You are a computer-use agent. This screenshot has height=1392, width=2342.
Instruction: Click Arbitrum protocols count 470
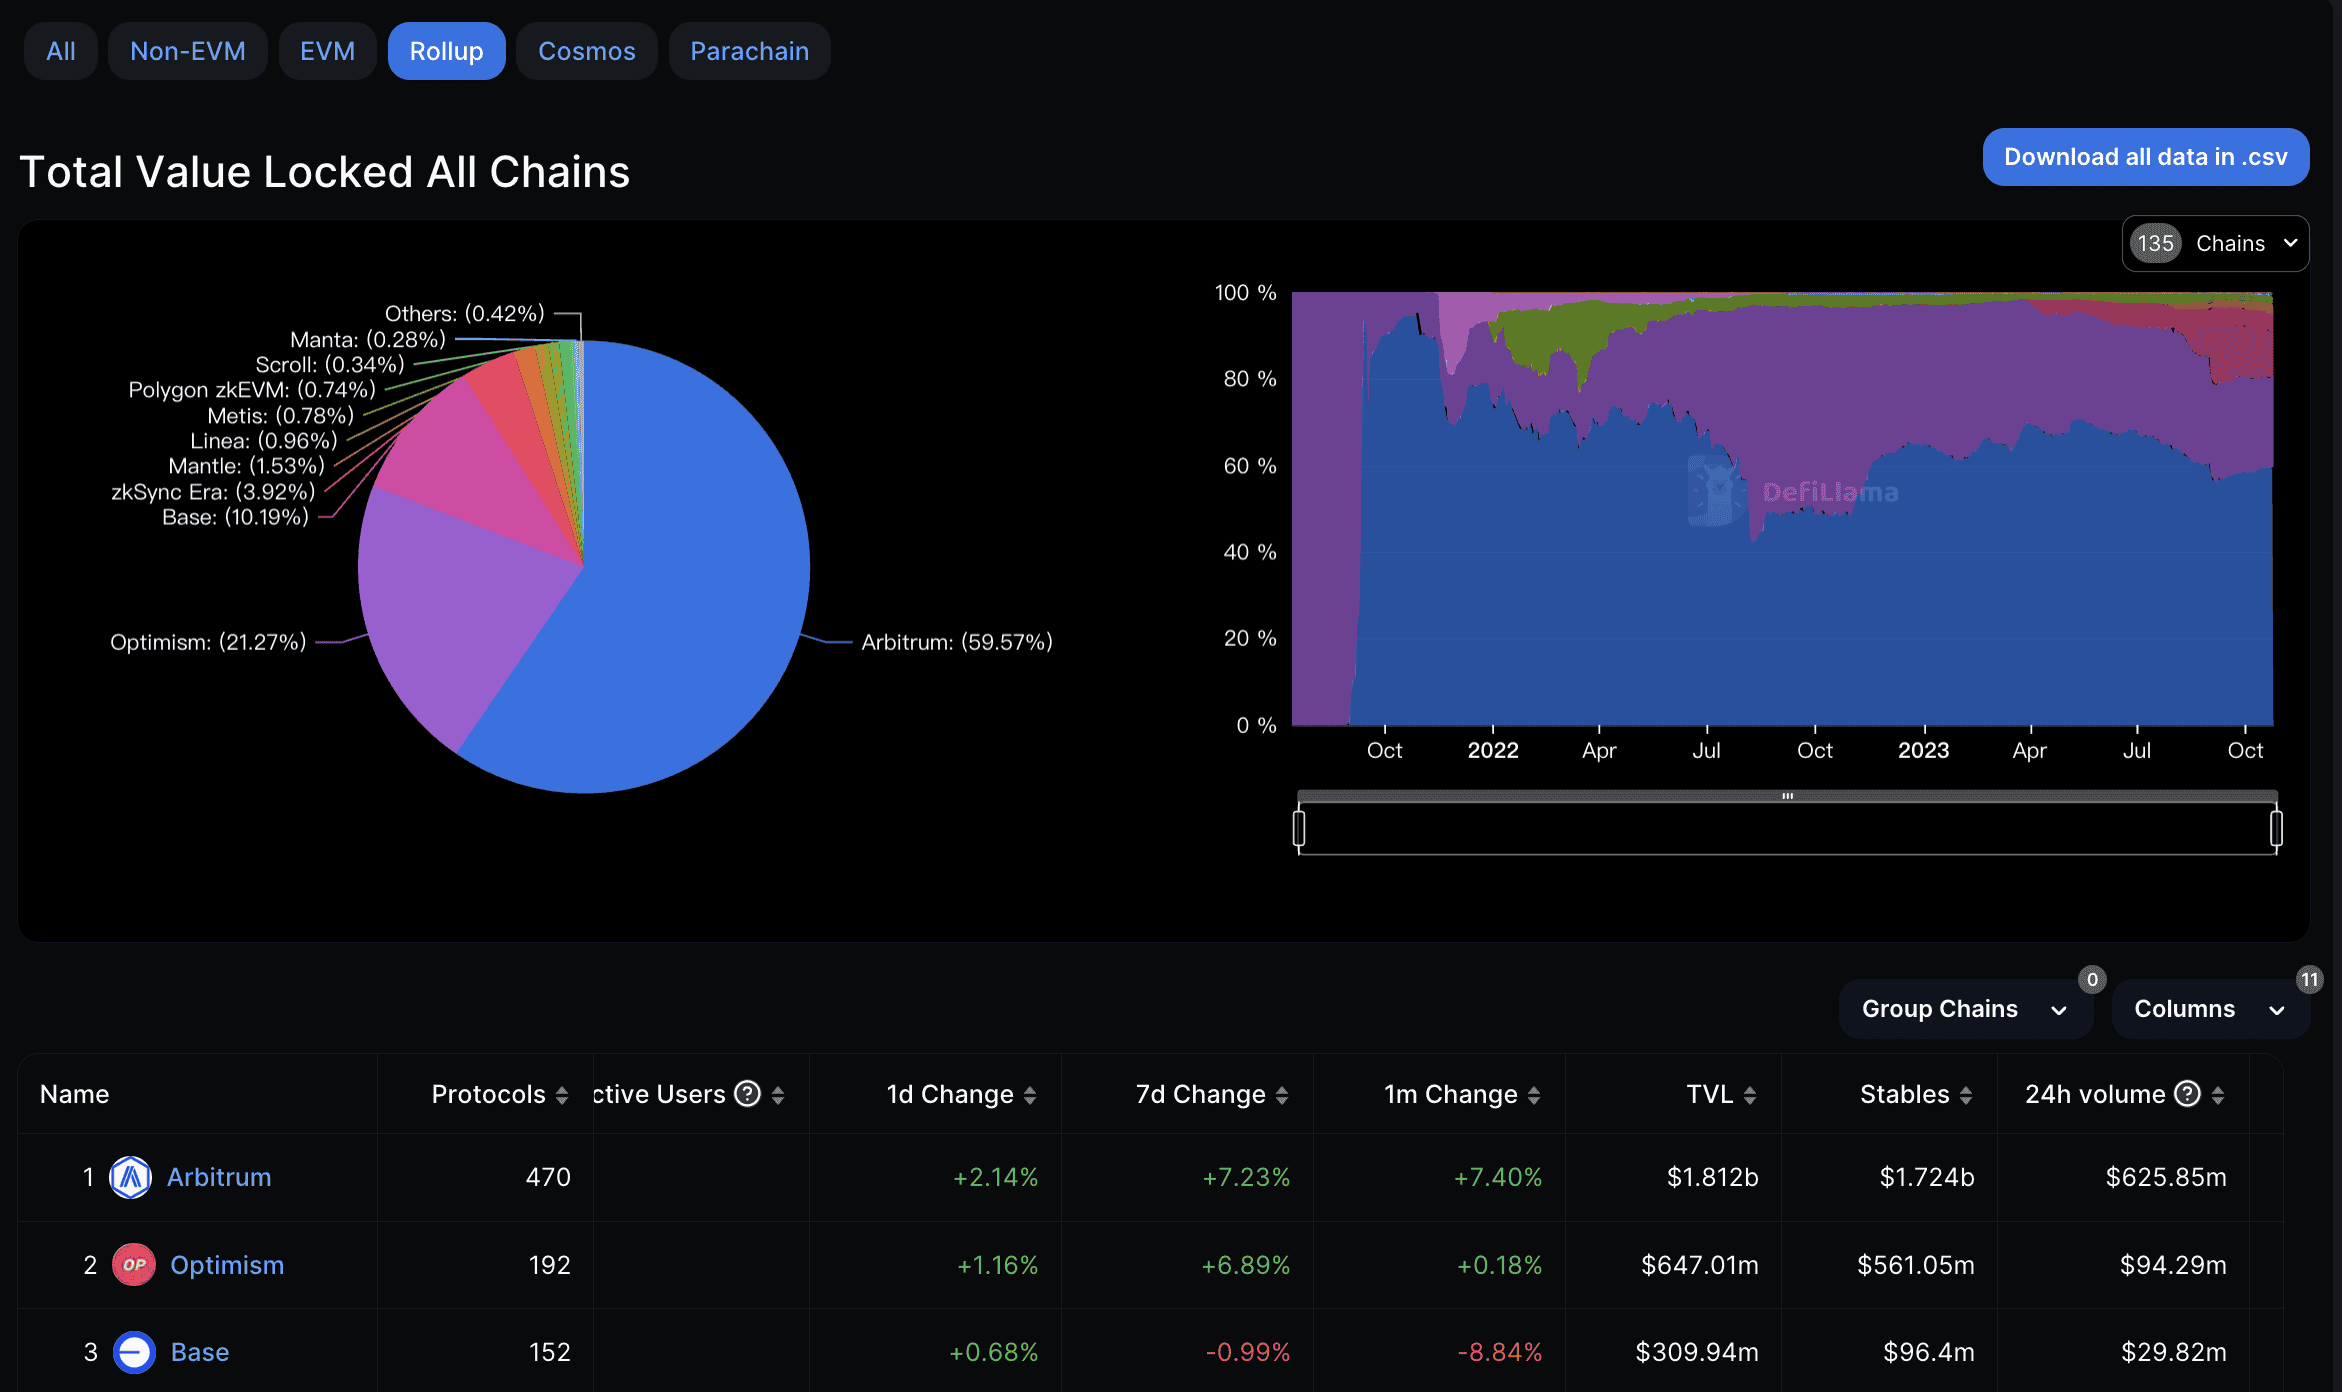pos(548,1177)
